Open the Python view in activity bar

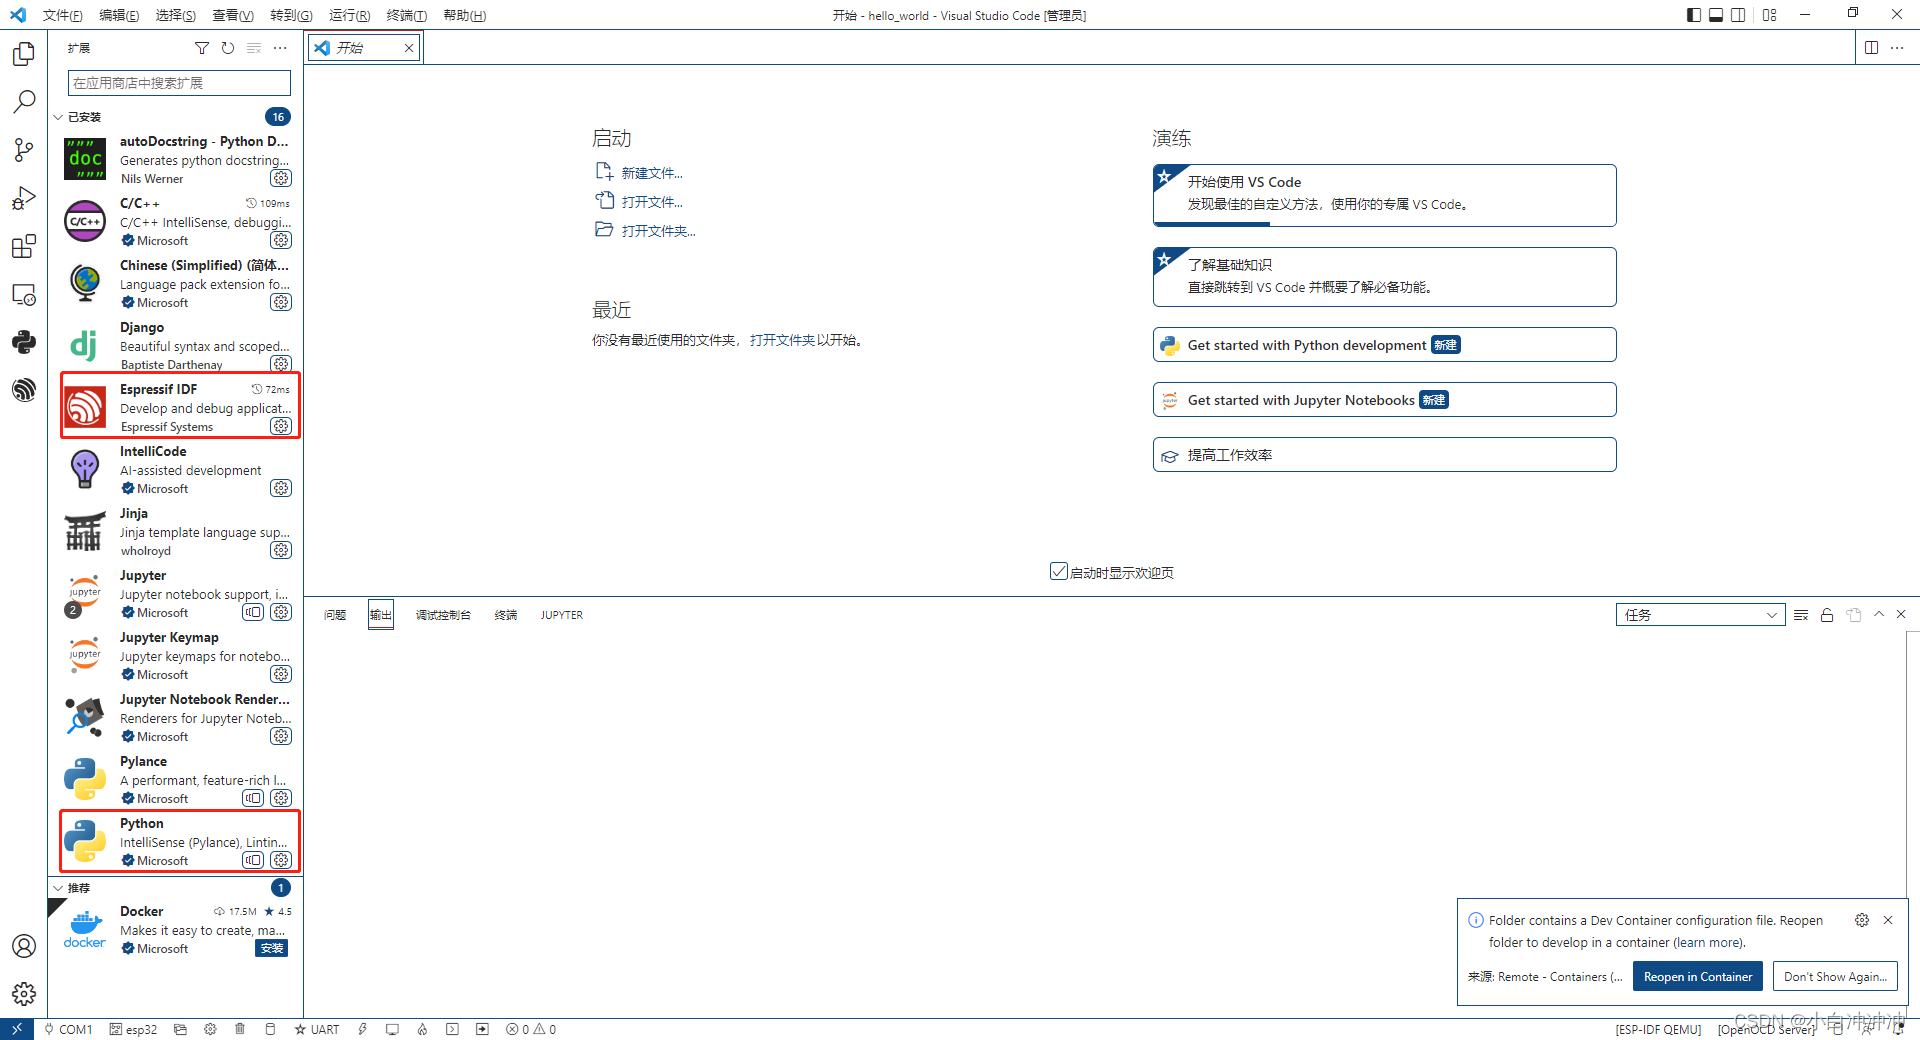click(x=24, y=342)
